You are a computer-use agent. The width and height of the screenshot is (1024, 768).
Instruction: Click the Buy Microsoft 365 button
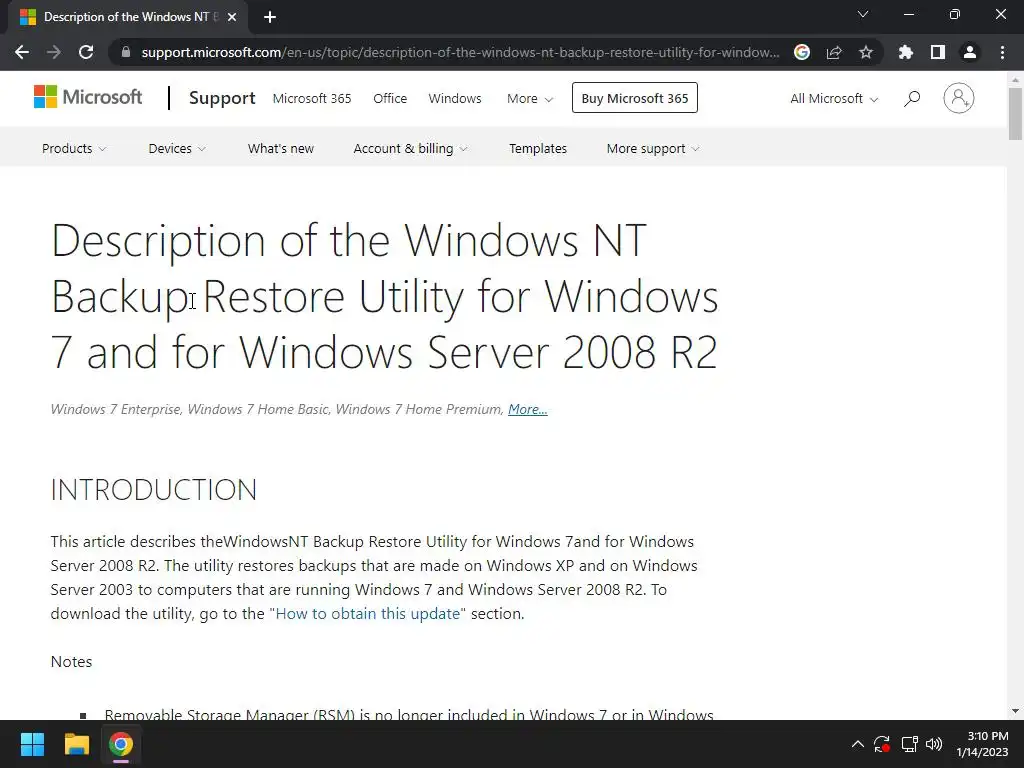pyautogui.click(x=635, y=98)
